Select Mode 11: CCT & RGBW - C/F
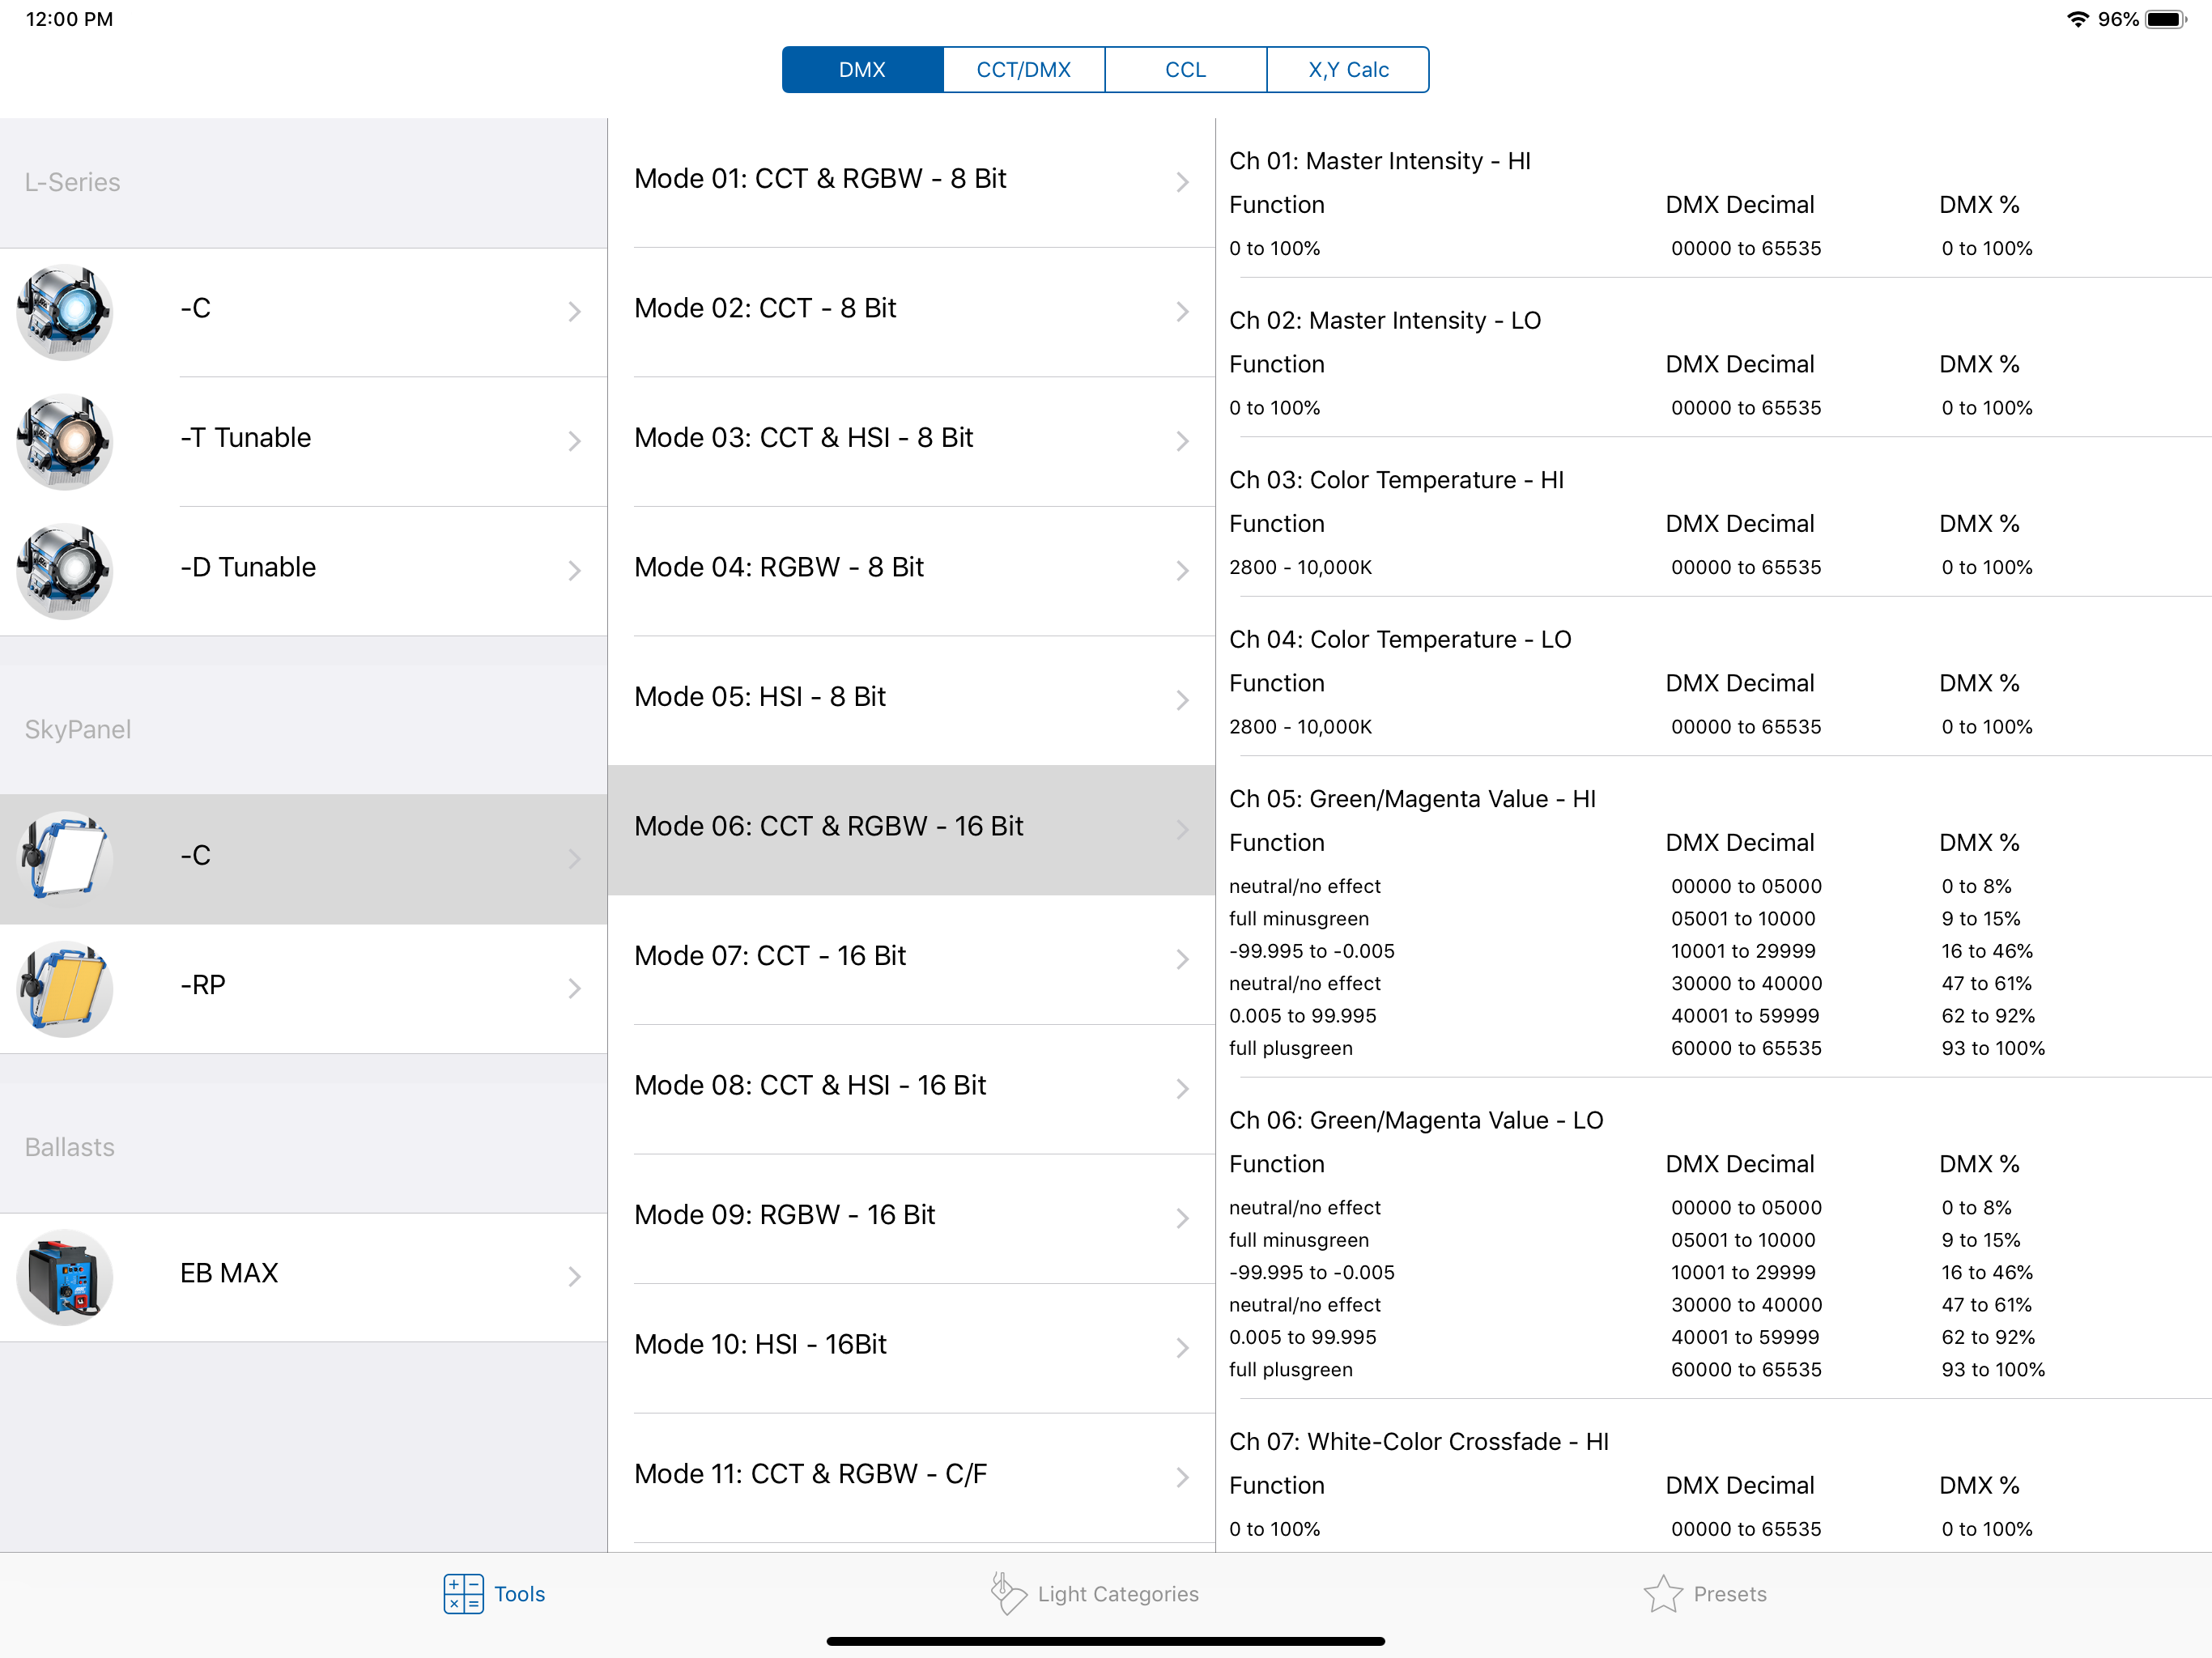Image resolution: width=2212 pixels, height=1658 pixels. coord(810,1474)
